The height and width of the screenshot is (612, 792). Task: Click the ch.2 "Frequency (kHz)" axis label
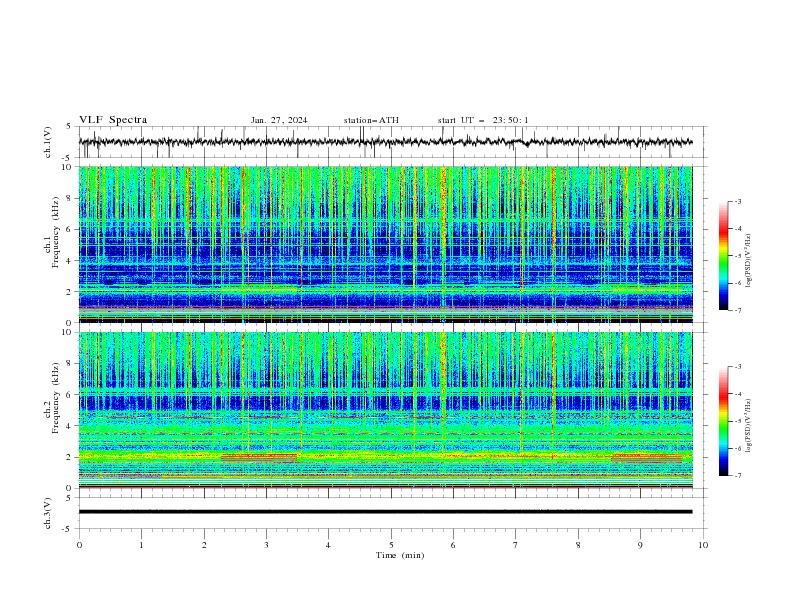[x=55, y=398]
